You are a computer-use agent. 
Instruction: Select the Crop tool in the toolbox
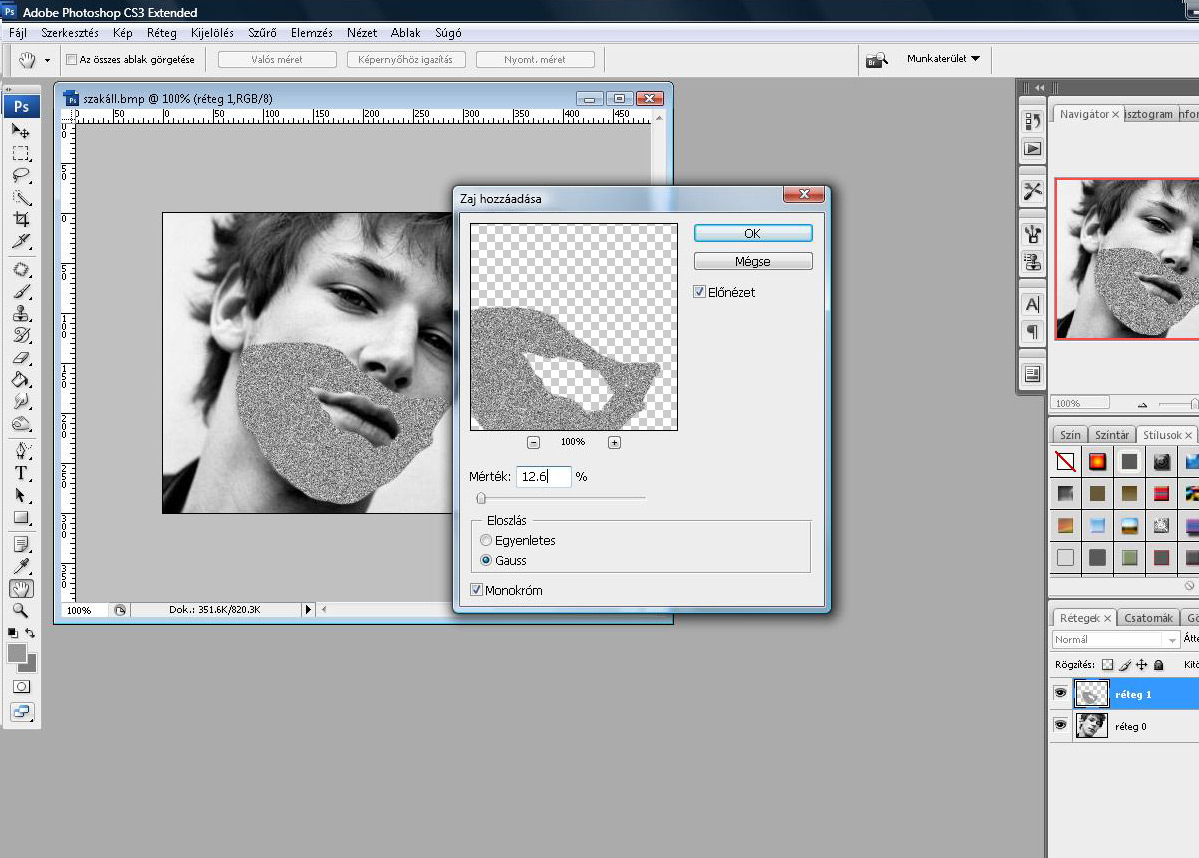[21, 219]
